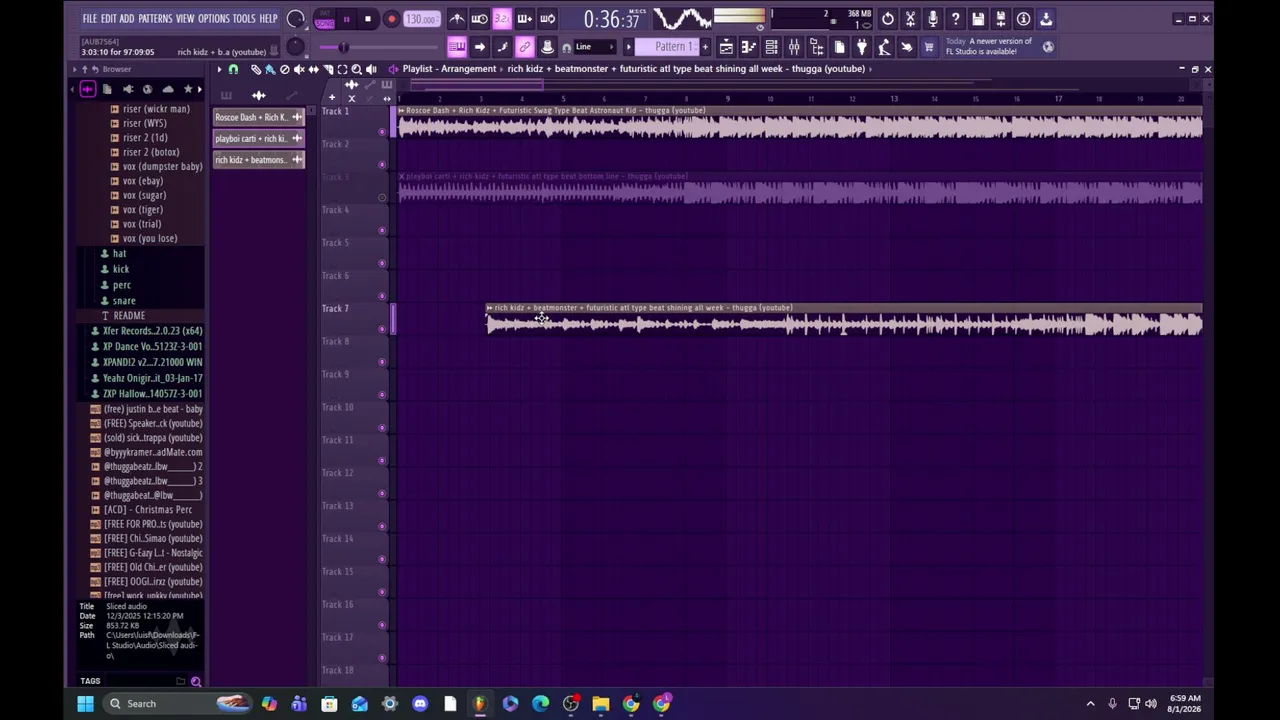Viewport: 1280px width, 720px height.
Task: Open the project info icon
Action: [x=1024, y=19]
